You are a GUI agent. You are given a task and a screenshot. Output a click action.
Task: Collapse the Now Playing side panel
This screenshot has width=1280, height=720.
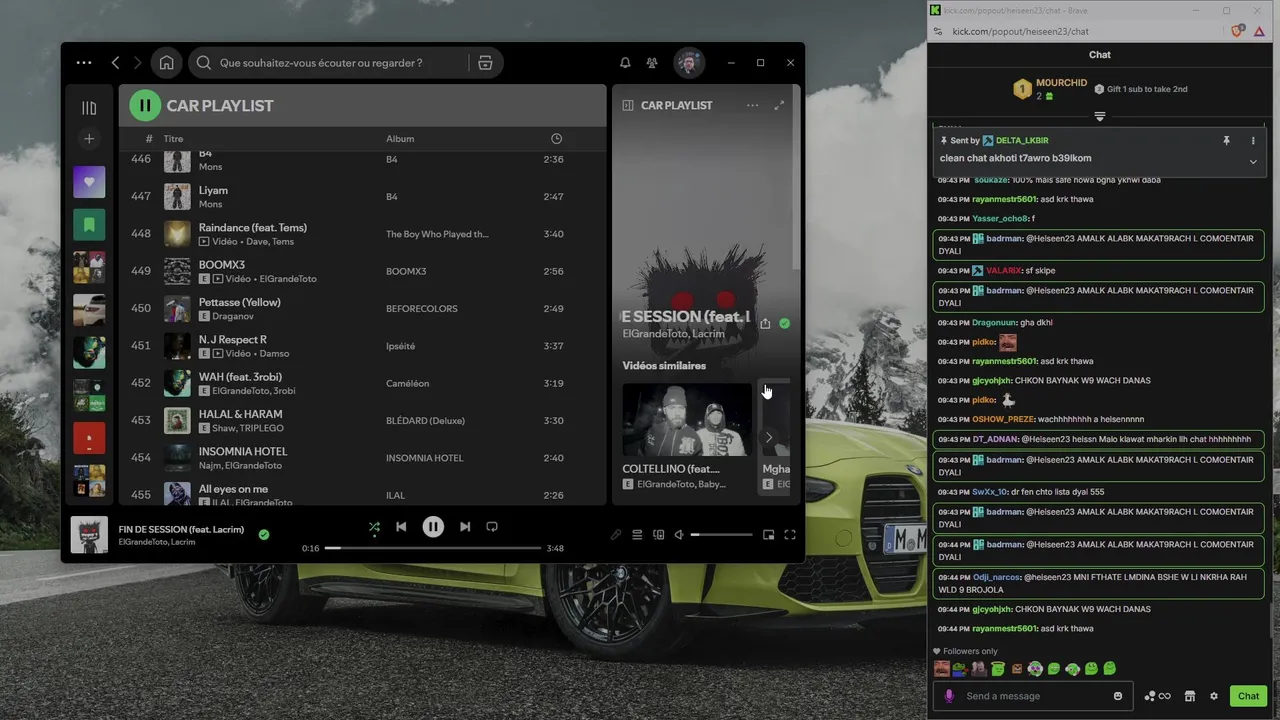[628, 105]
